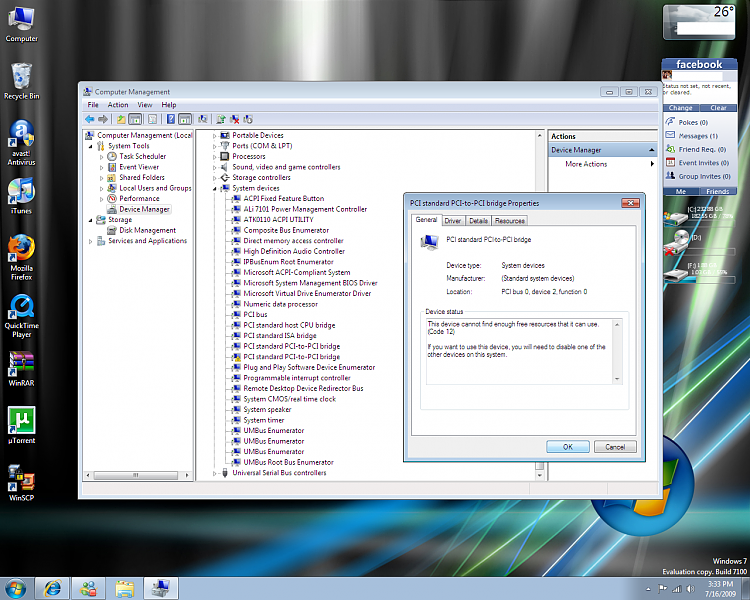
Task: Click Clear on the facebook gadget
Action: (718, 108)
